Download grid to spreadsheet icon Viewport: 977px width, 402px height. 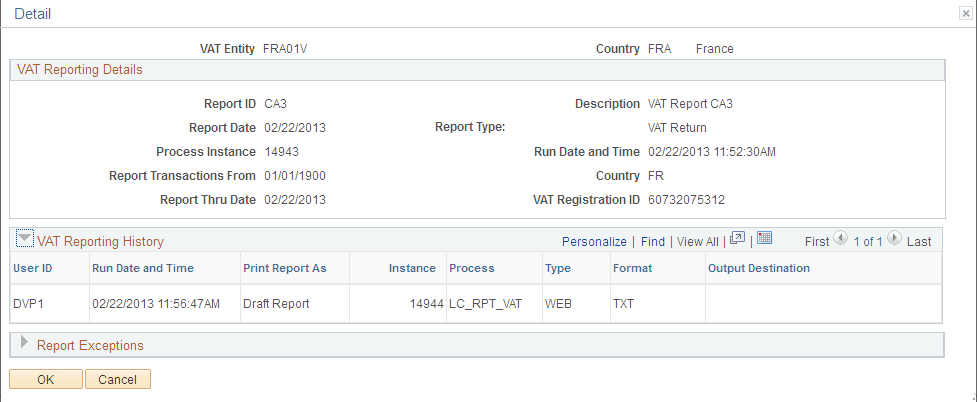(x=765, y=238)
